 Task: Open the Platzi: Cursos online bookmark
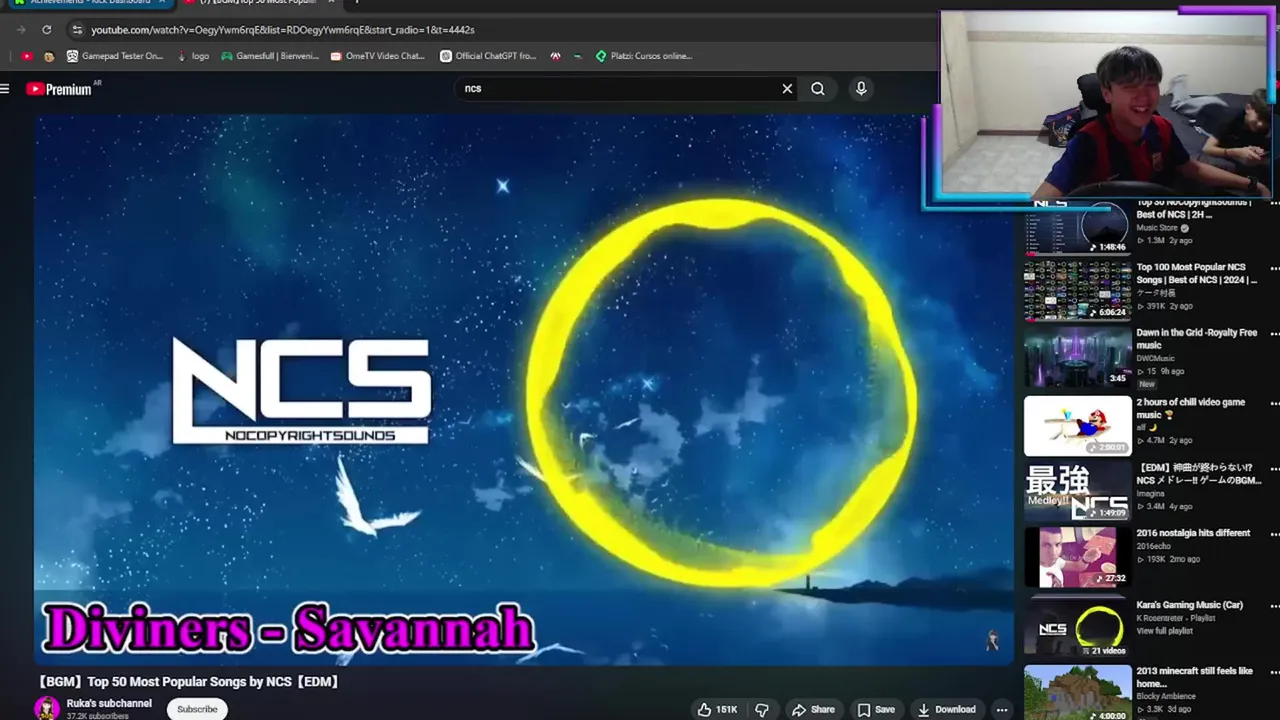(x=643, y=56)
